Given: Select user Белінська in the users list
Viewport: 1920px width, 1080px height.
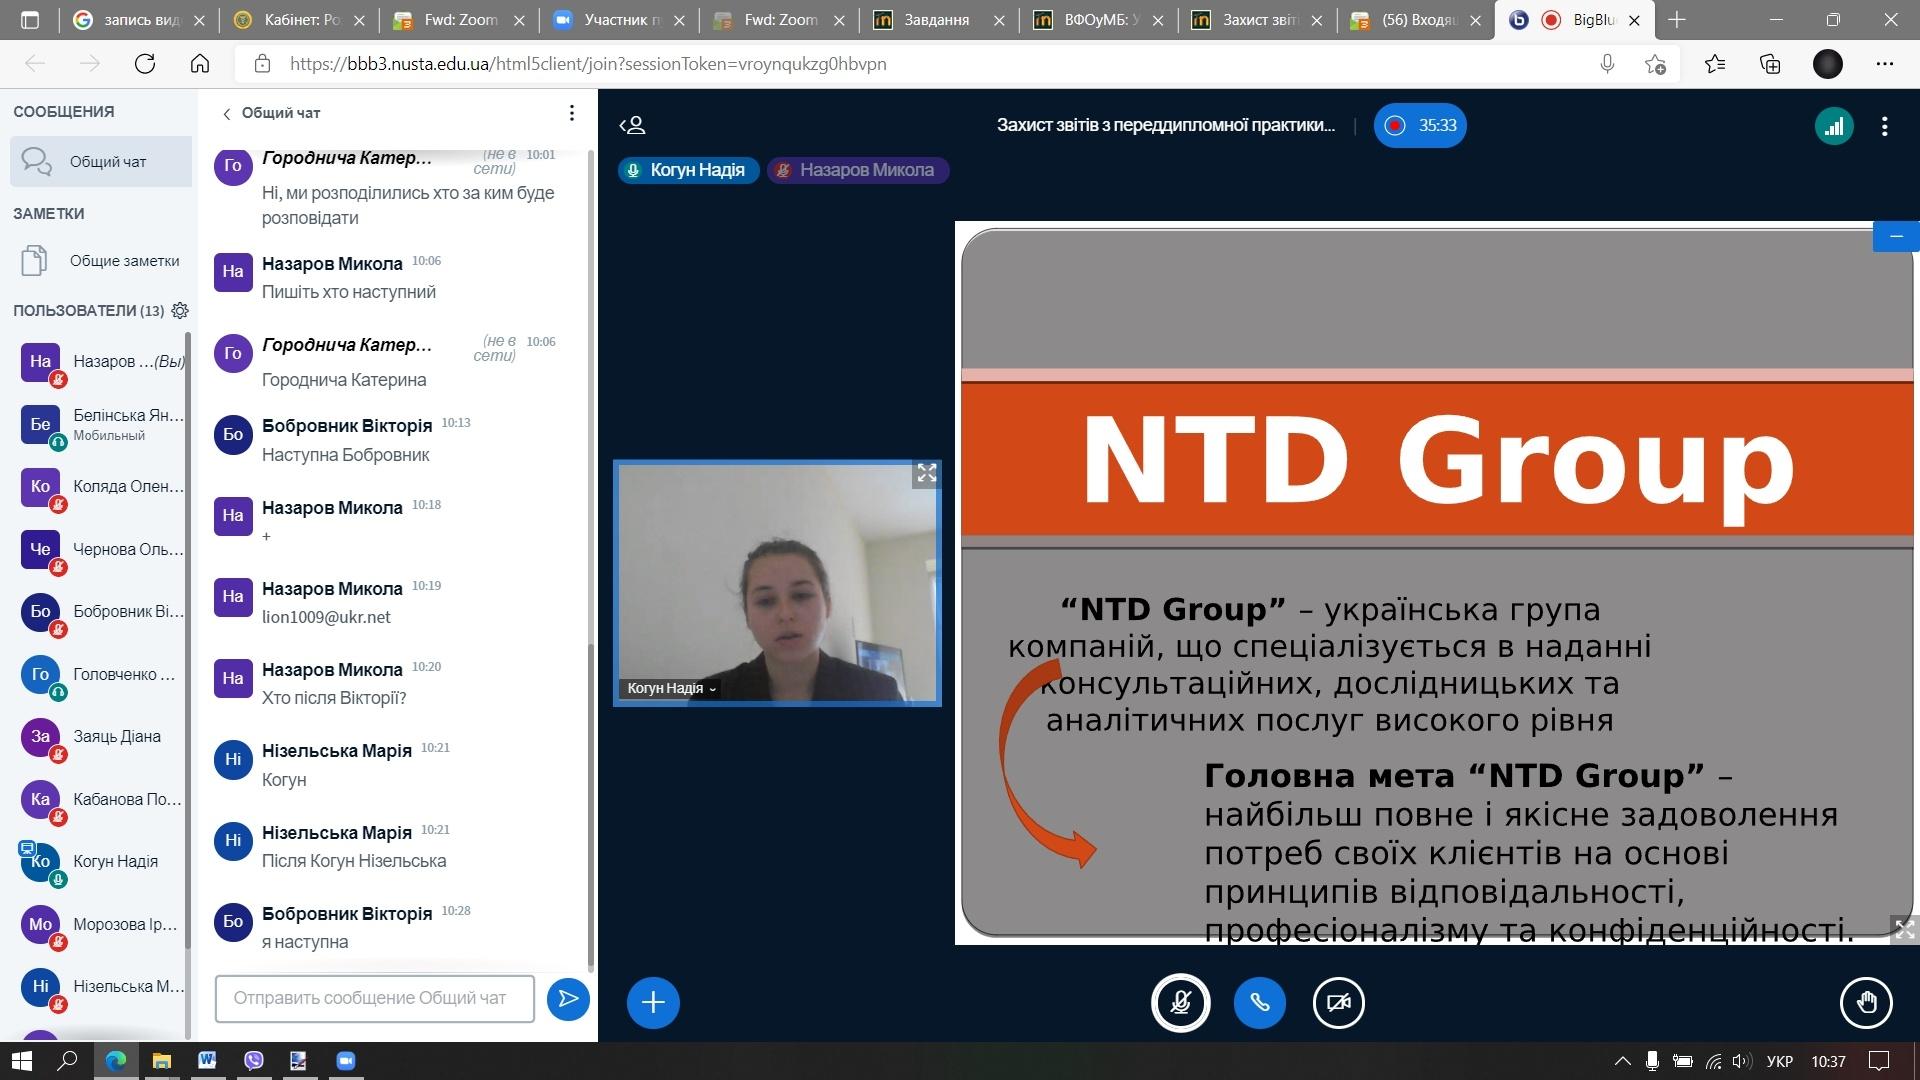Looking at the screenshot, I should click(x=101, y=424).
